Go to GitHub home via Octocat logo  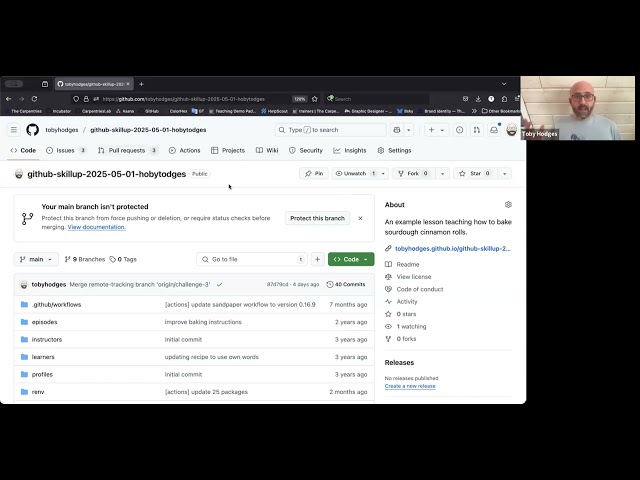click(x=33, y=130)
